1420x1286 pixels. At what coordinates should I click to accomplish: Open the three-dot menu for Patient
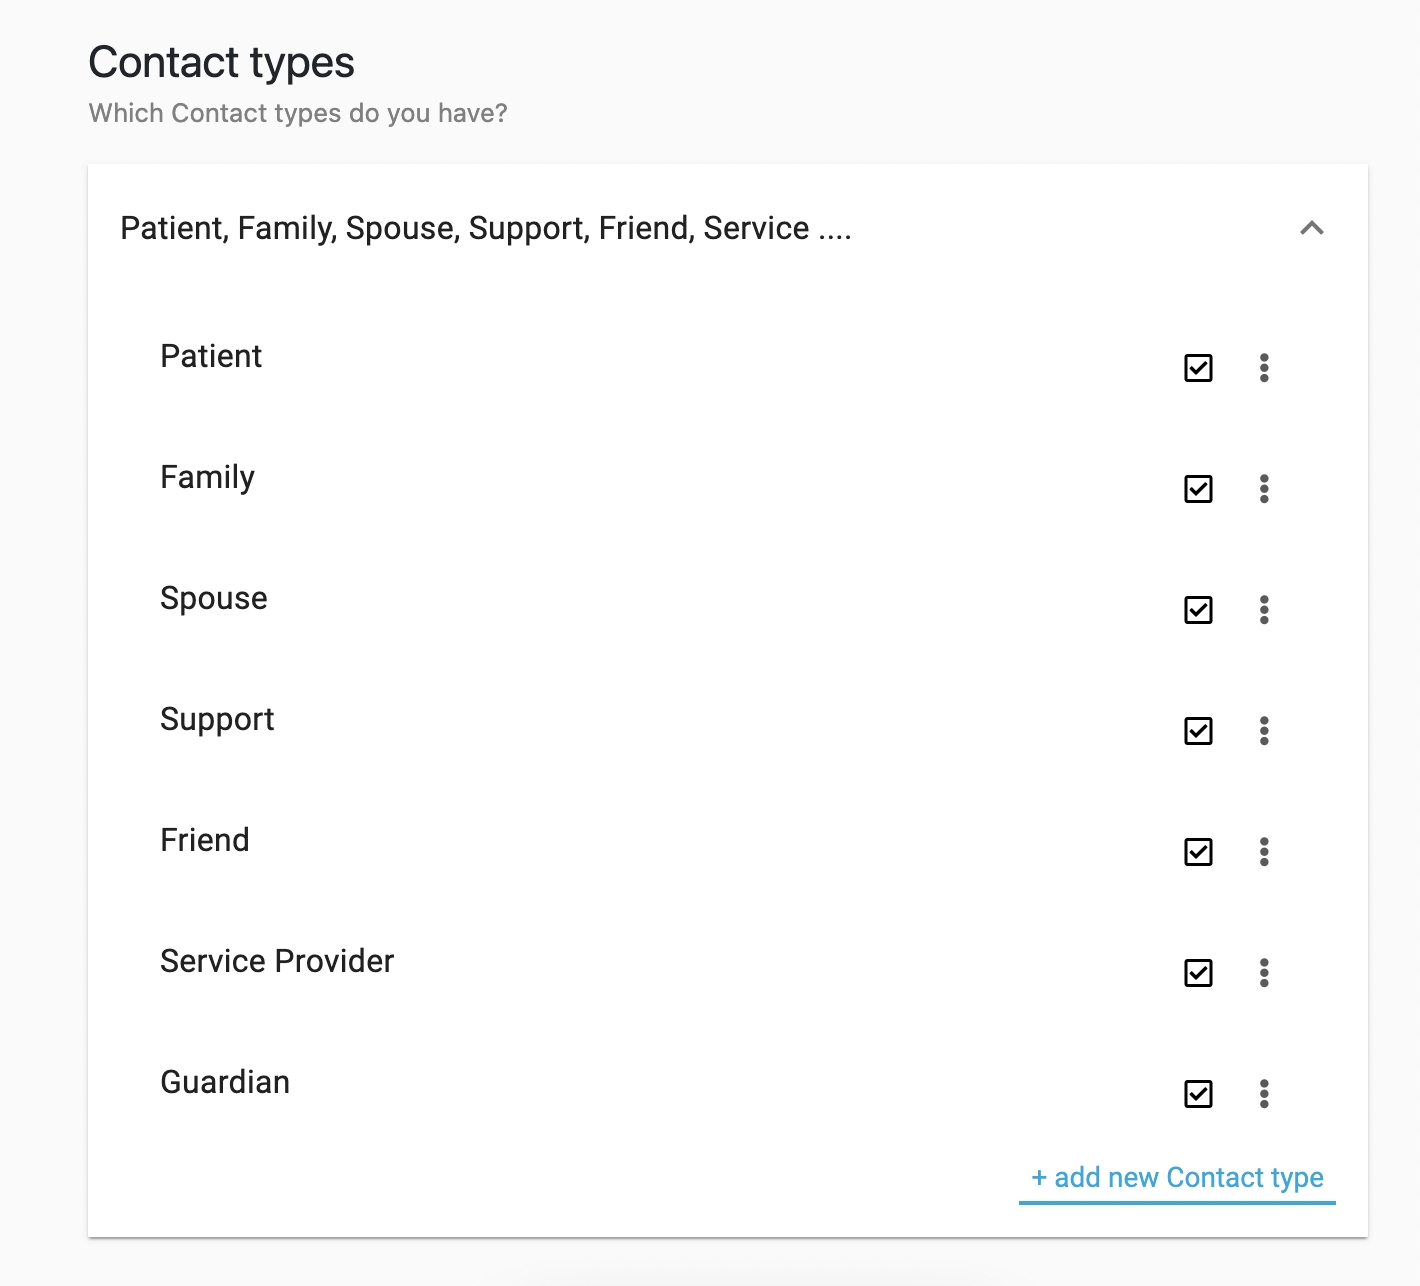coord(1264,368)
